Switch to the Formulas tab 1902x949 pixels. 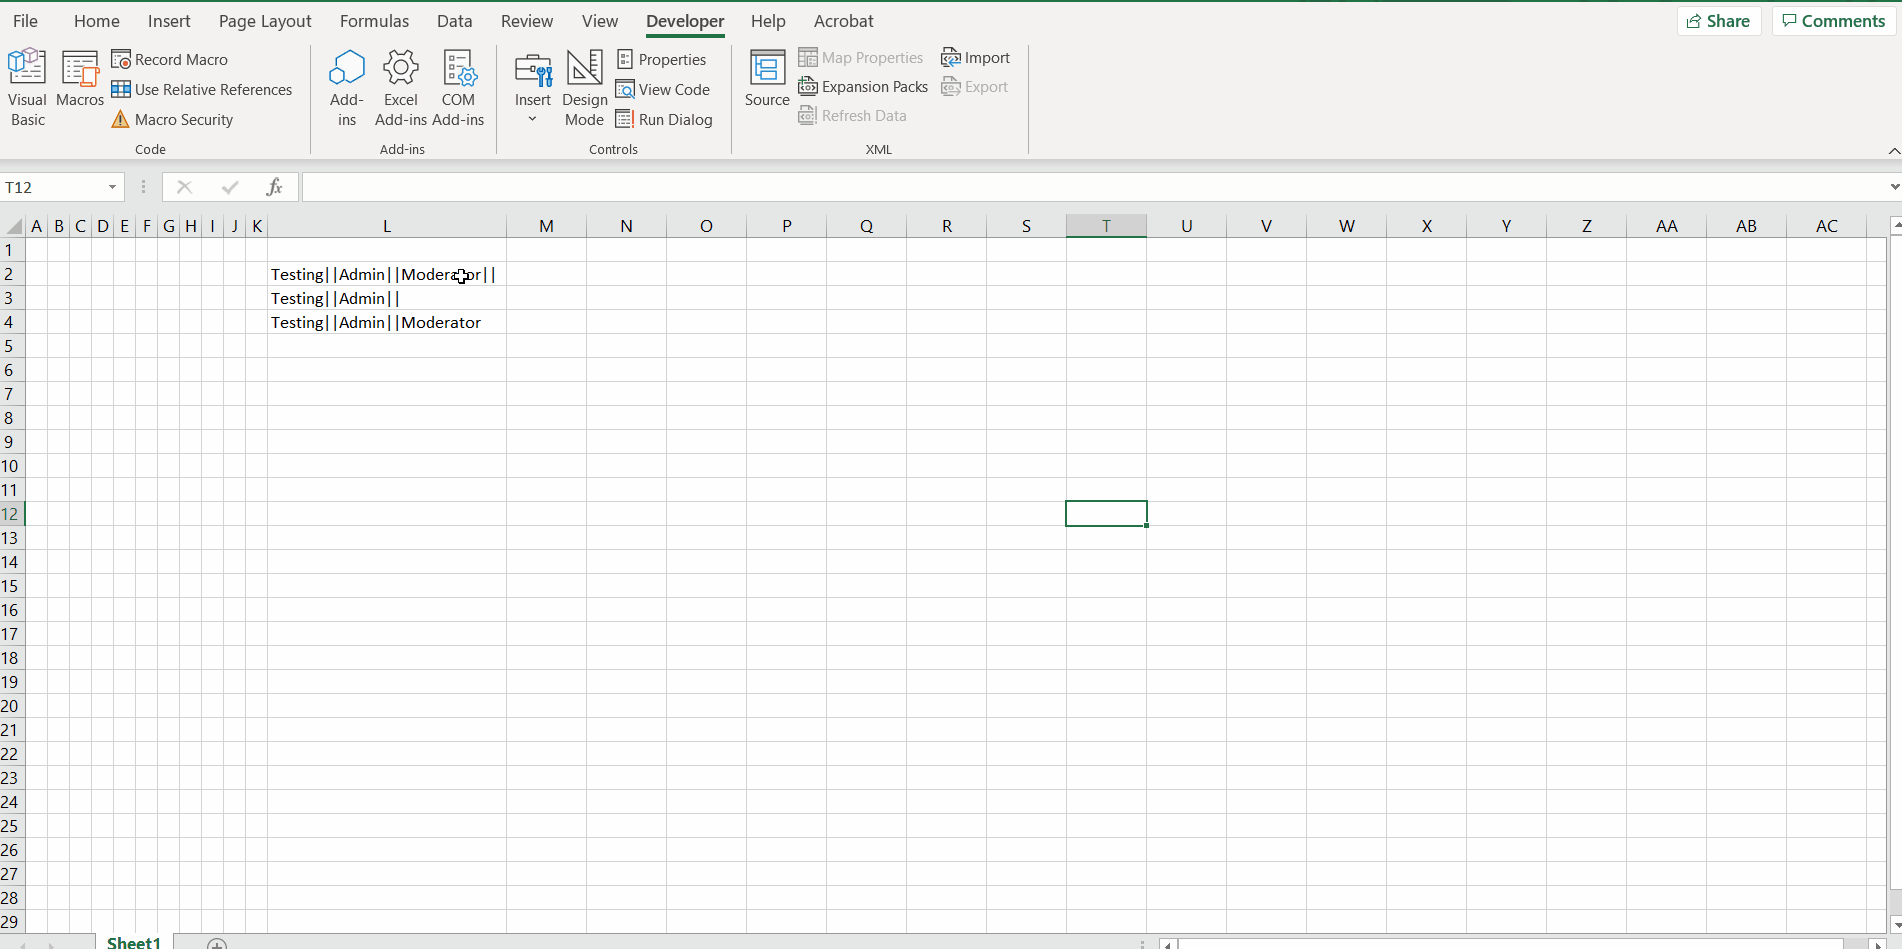[374, 20]
